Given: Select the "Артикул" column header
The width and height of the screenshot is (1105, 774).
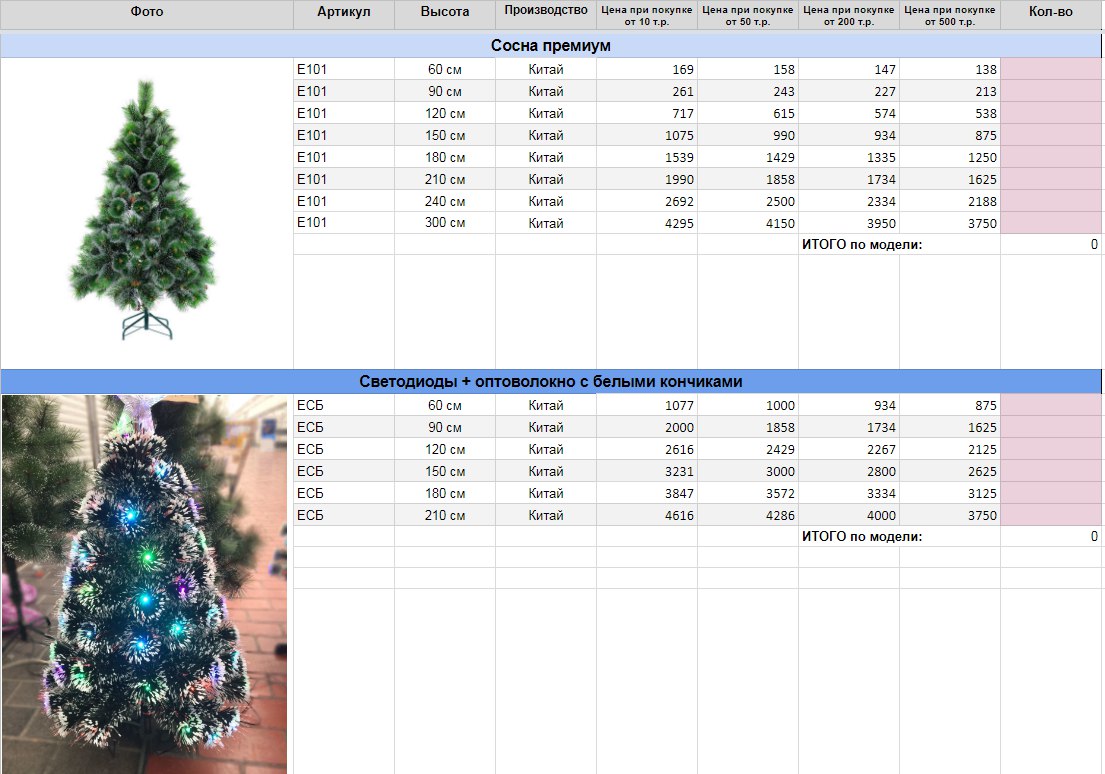Looking at the screenshot, I should pyautogui.click(x=343, y=12).
